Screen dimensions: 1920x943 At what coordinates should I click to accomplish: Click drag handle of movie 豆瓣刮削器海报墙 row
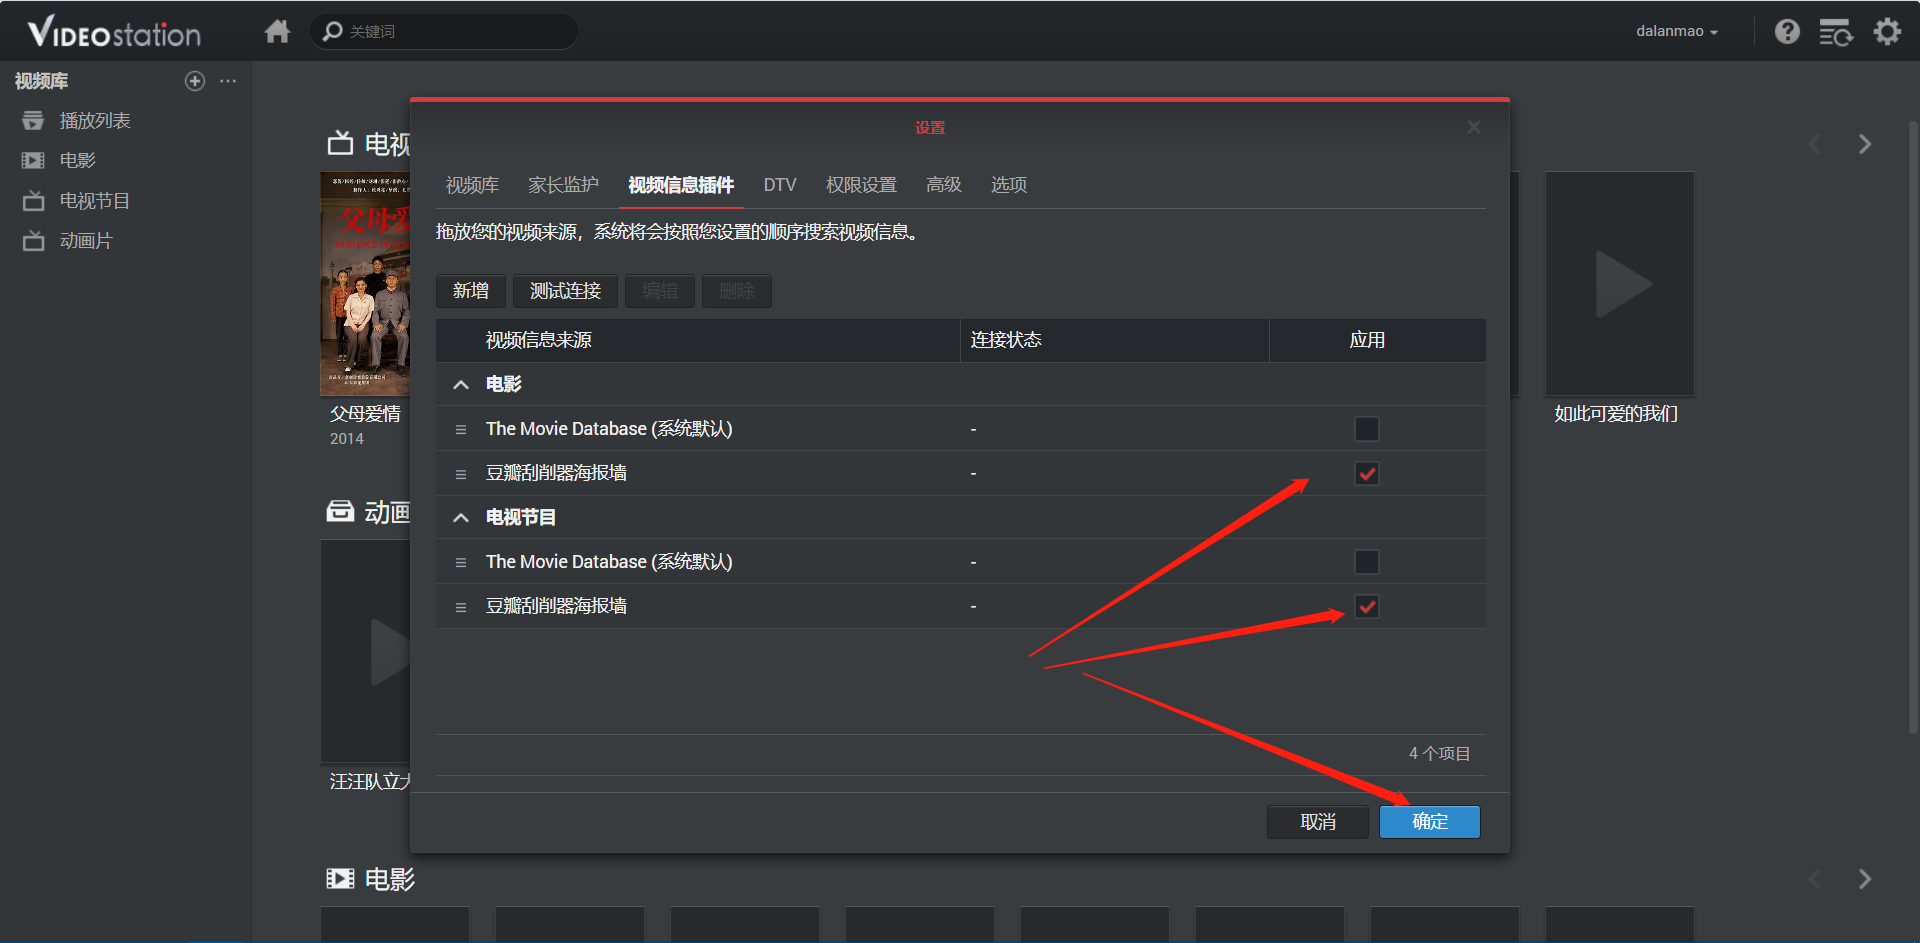[461, 474]
